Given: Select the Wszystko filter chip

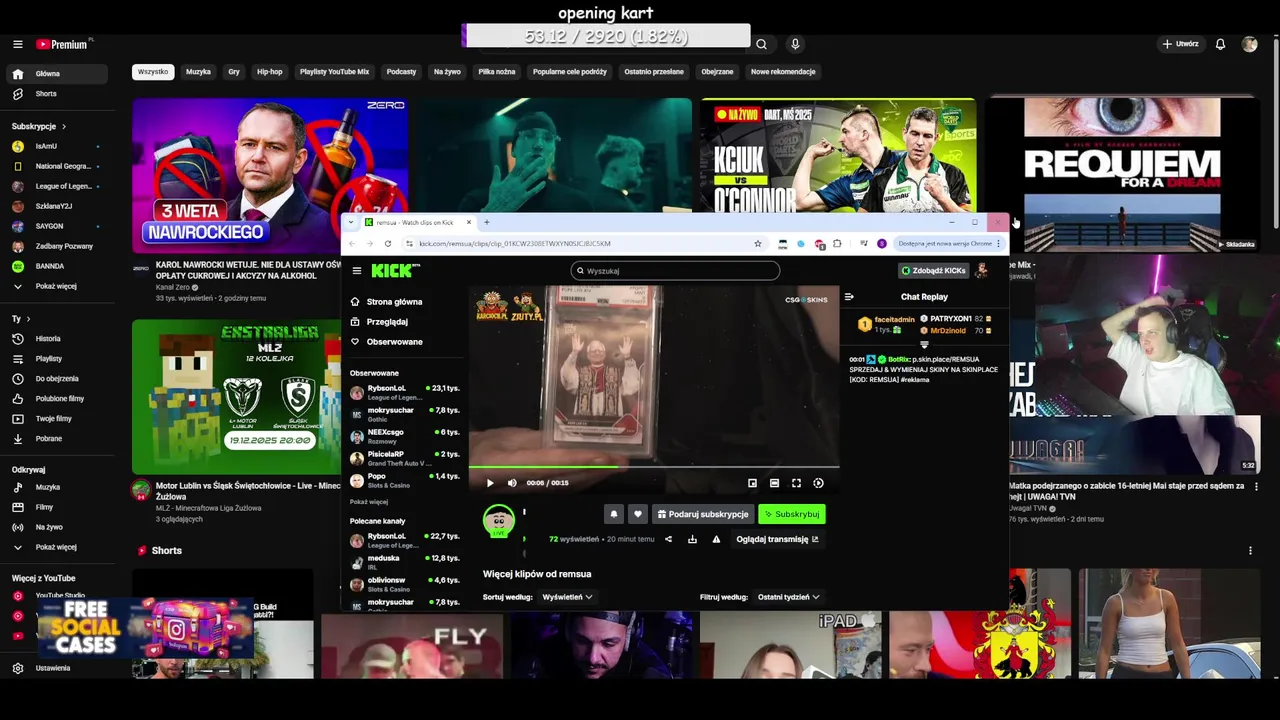Looking at the screenshot, I should [x=153, y=72].
